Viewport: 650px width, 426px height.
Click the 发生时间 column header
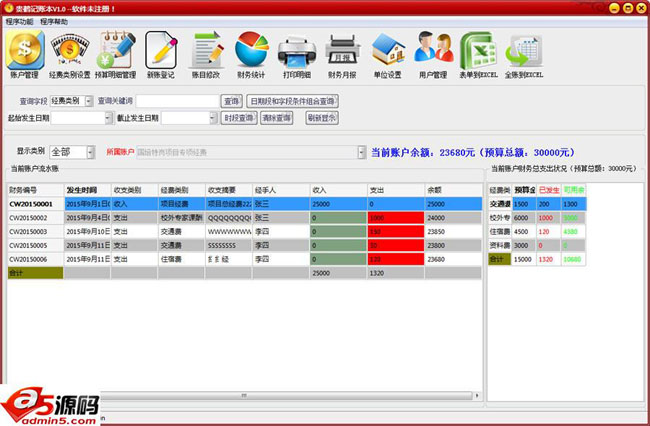[87, 190]
